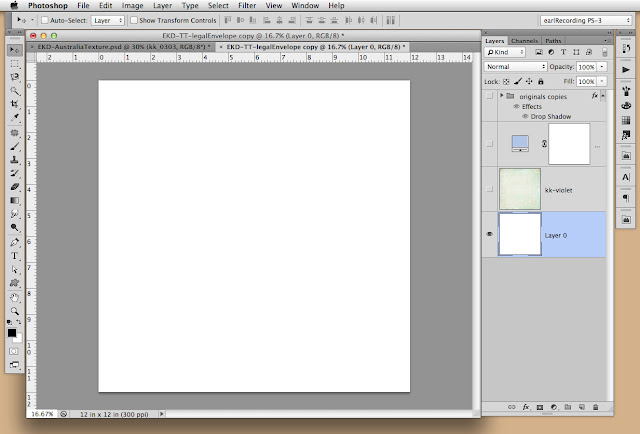
Task: Switch to EKD-AustraliaTexture.psd document tab
Action: pos(121,47)
